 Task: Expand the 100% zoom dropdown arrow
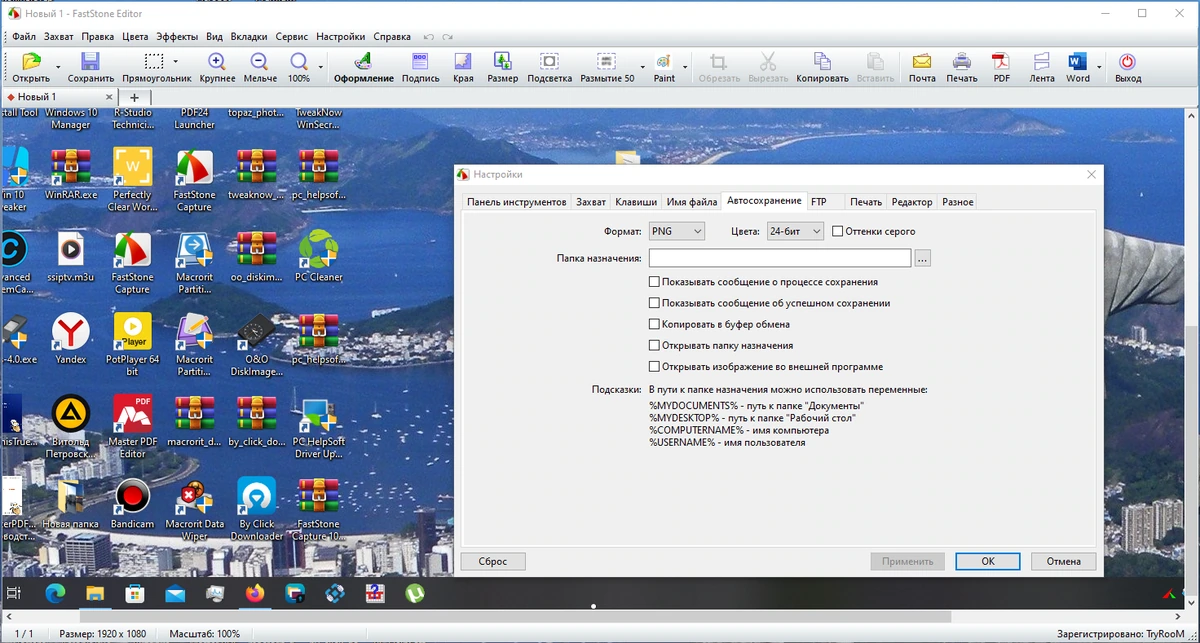321,68
